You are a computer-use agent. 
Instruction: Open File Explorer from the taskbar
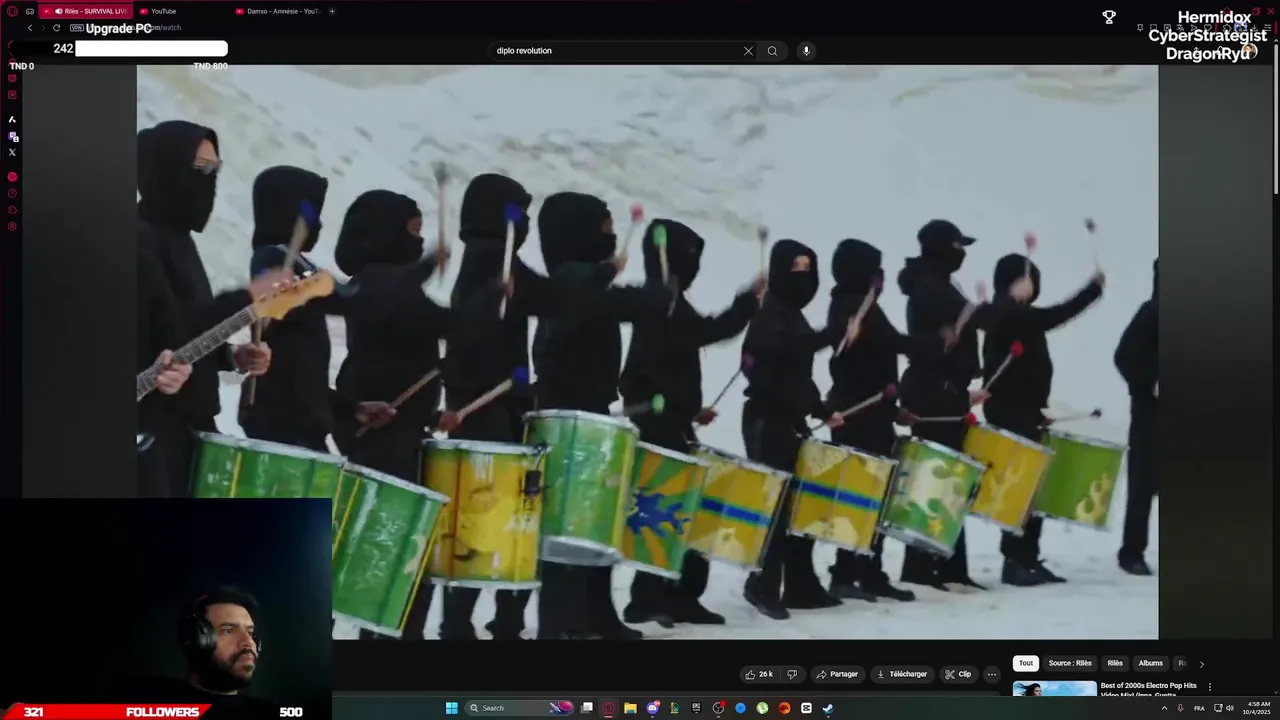pos(630,708)
